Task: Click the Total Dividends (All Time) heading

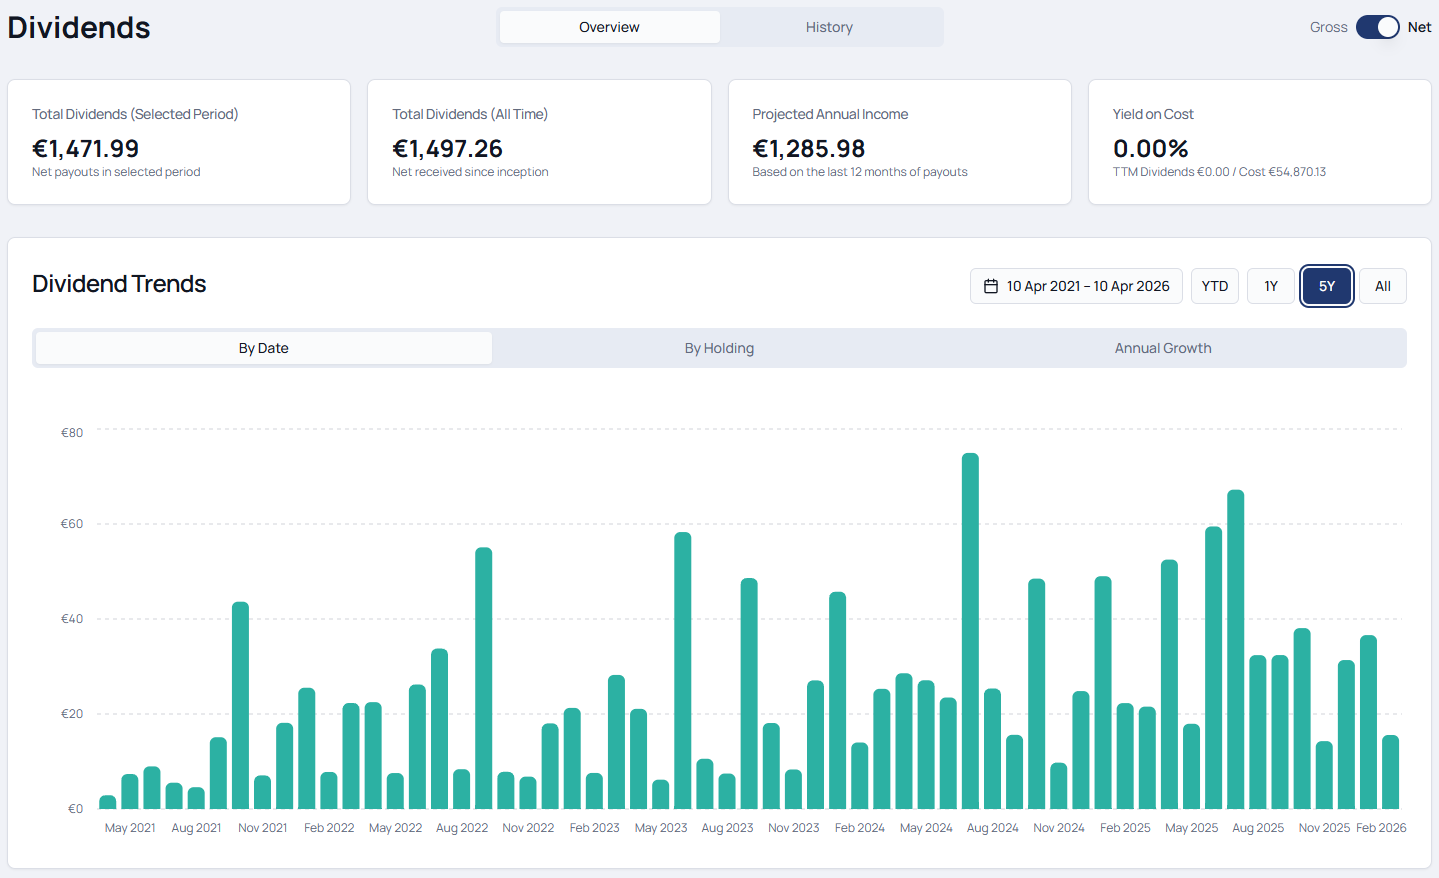Action: point(470,114)
